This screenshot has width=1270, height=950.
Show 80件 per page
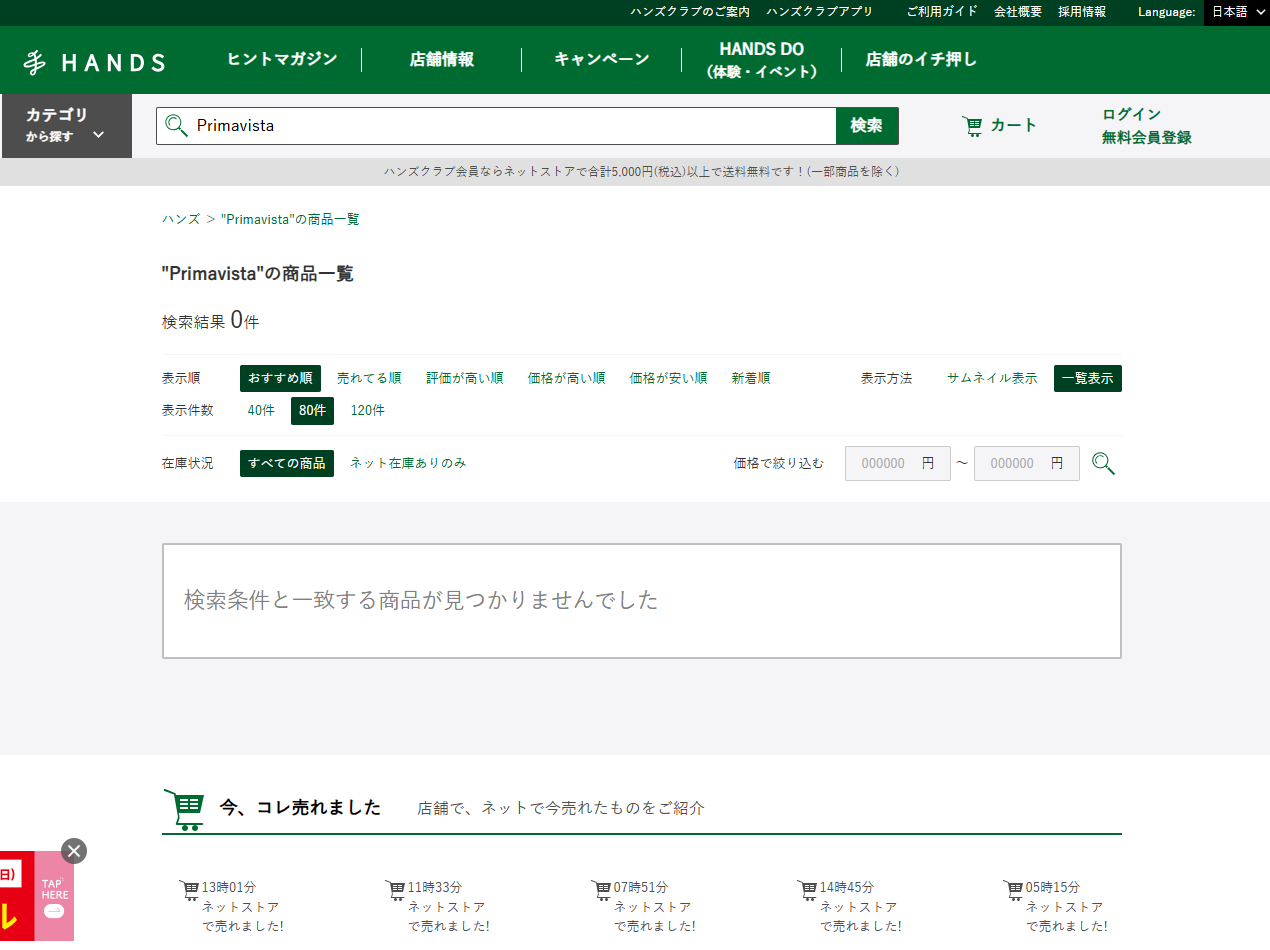tap(312, 410)
